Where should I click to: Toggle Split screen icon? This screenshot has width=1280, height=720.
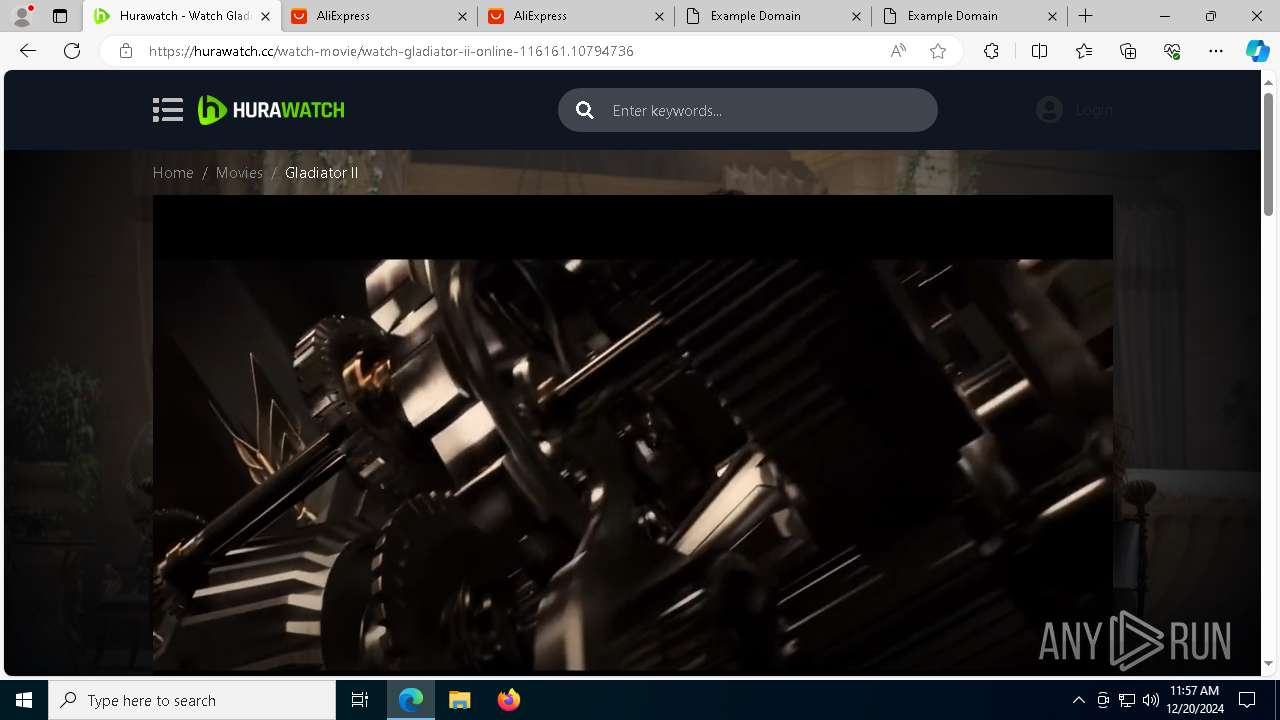point(1039,51)
